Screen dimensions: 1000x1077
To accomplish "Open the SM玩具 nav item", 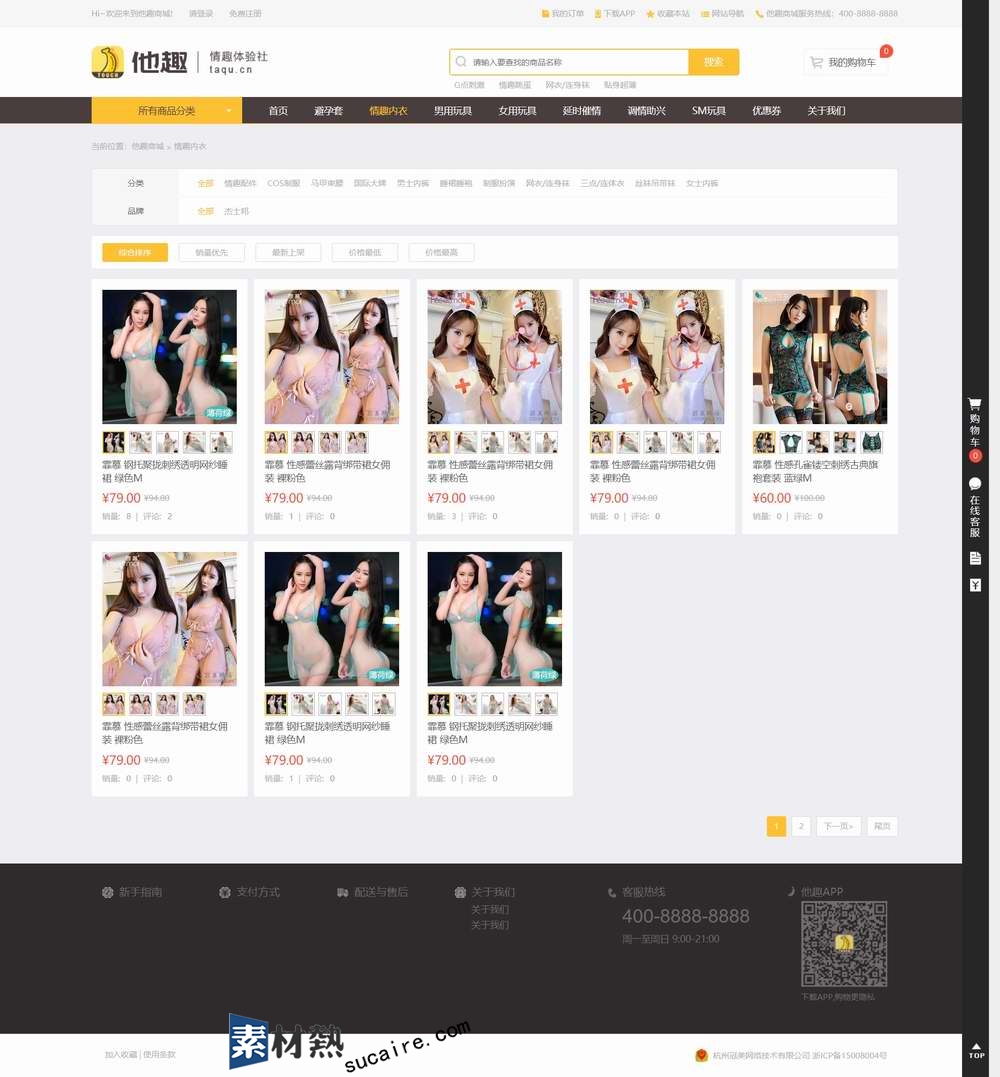I will click(x=709, y=111).
